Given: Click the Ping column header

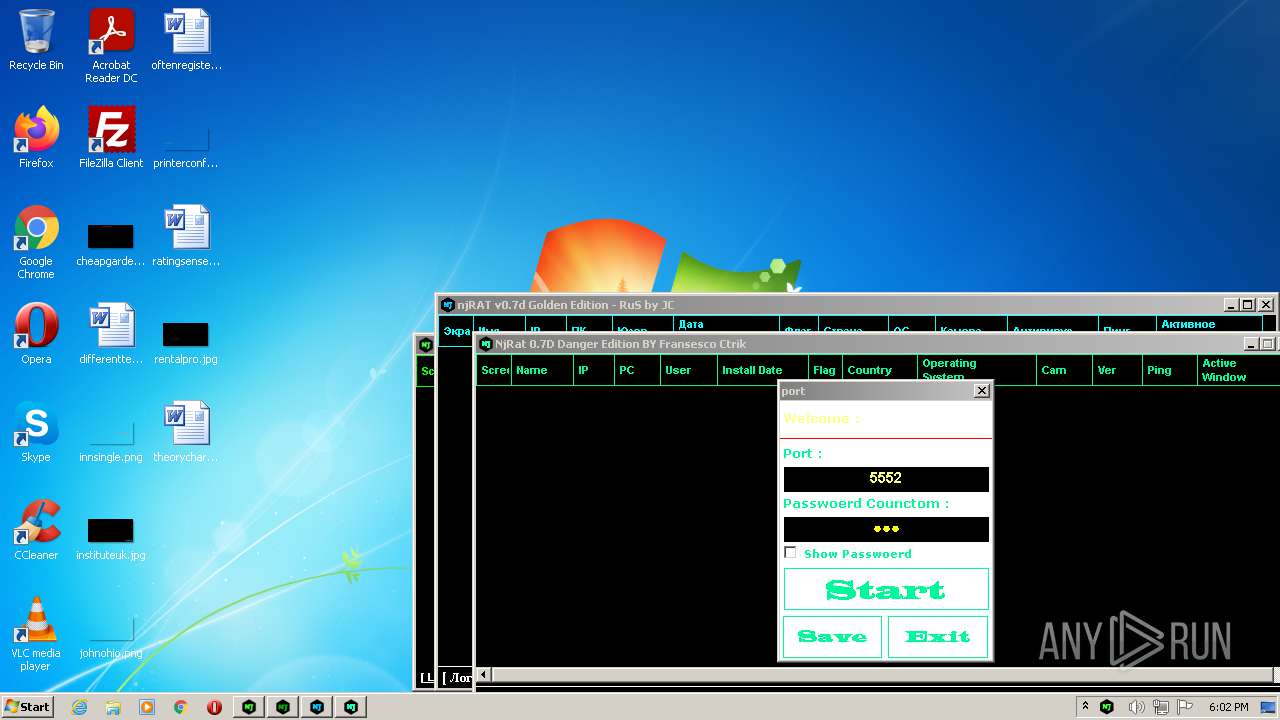Looking at the screenshot, I should tap(1170, 370).
